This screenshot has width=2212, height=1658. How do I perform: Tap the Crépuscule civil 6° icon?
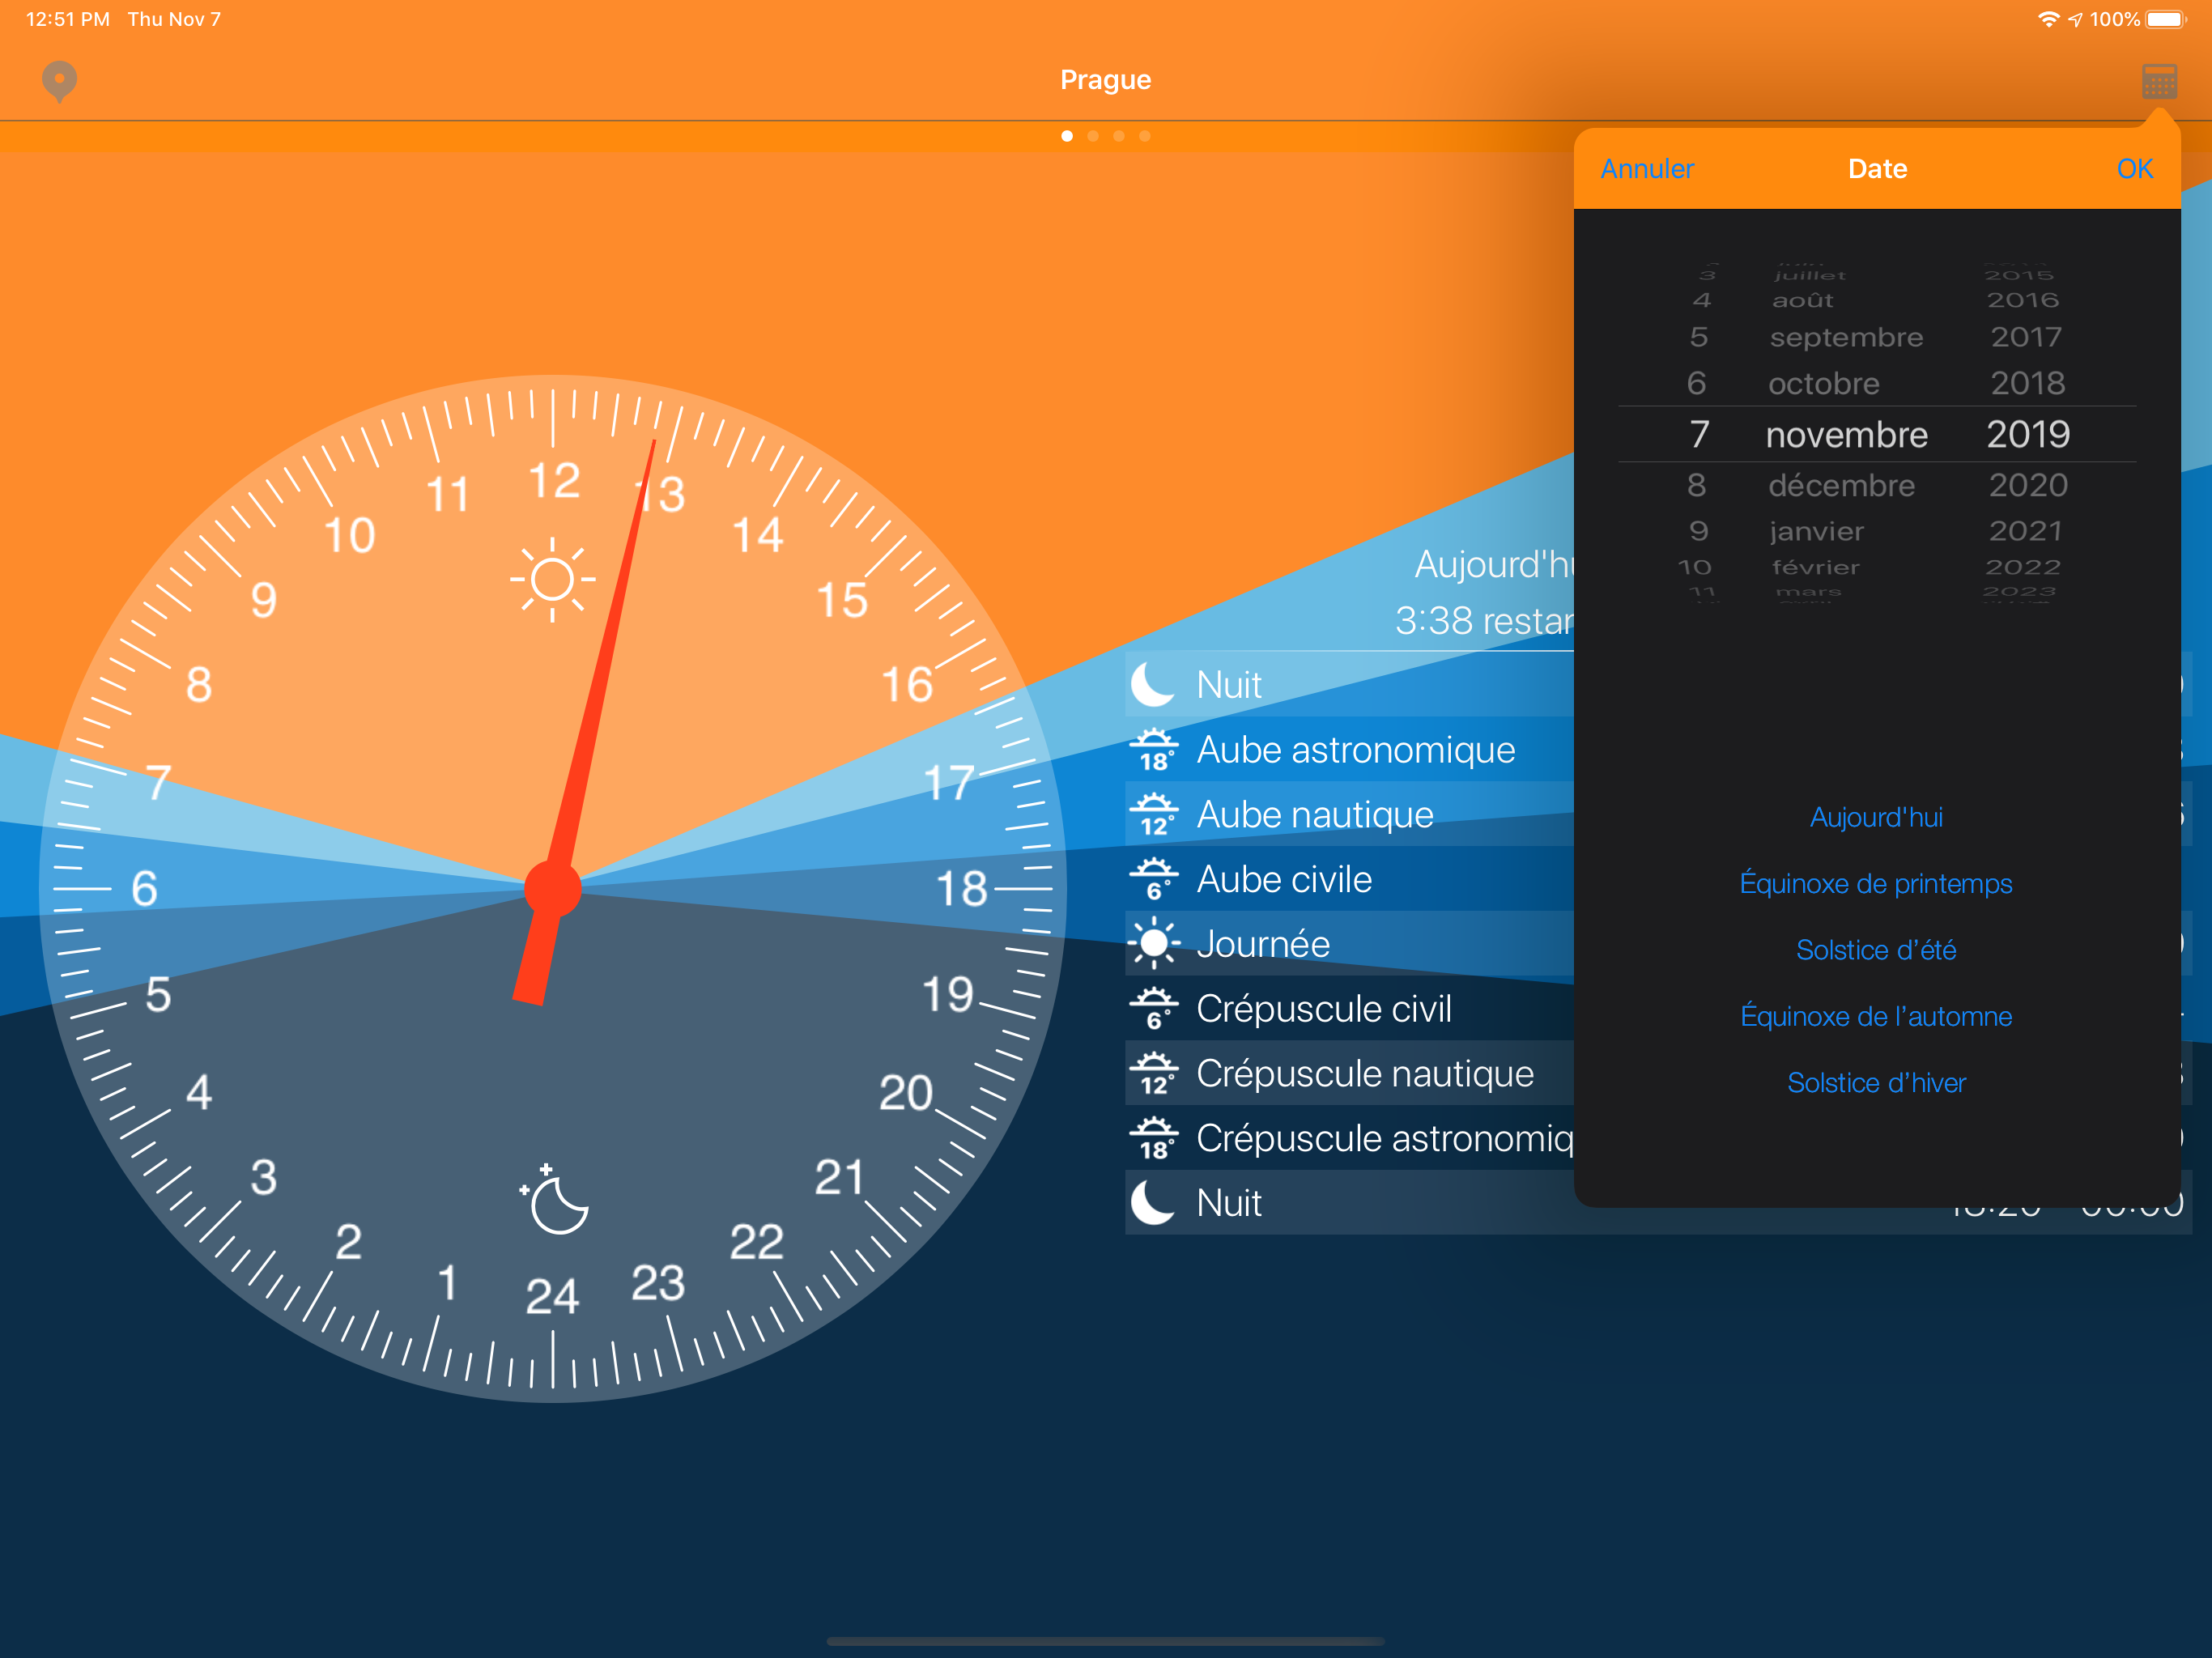pos(1154,1009)
